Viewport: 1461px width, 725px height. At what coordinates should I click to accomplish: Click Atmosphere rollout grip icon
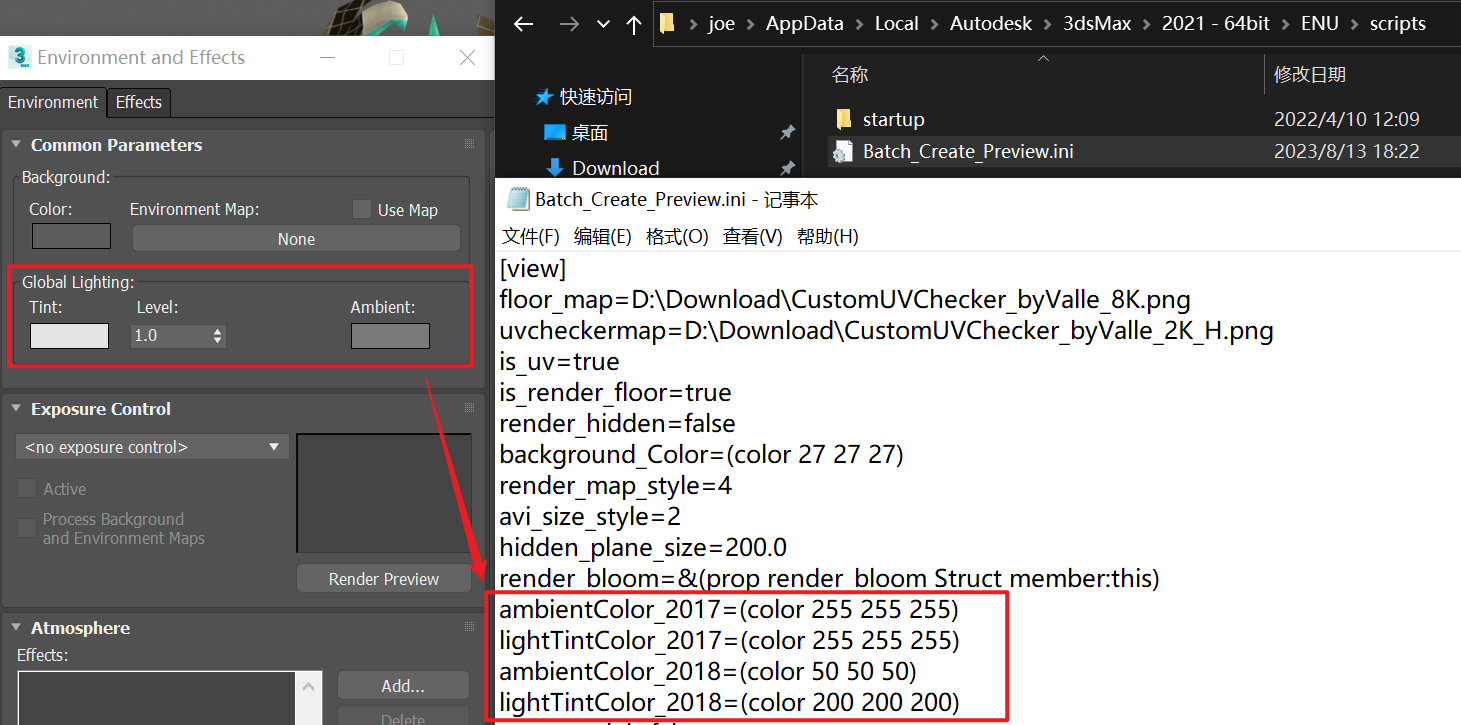click(x=469, y=627)
